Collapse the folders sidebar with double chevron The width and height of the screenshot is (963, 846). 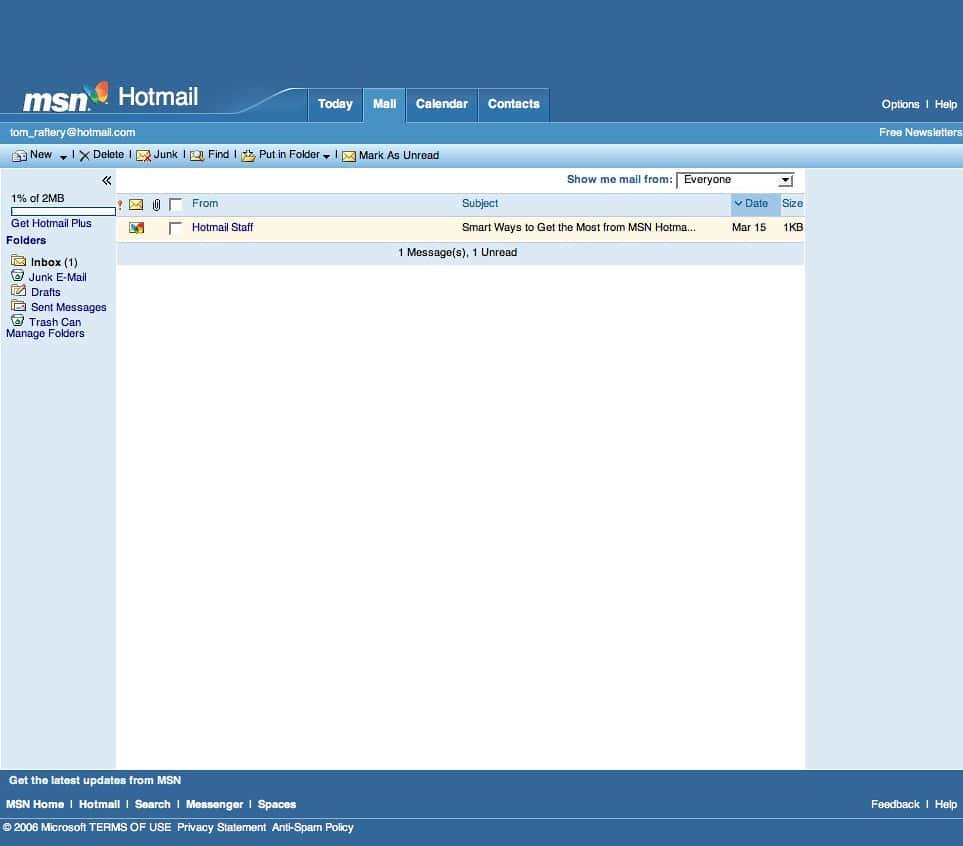(107, 181)
